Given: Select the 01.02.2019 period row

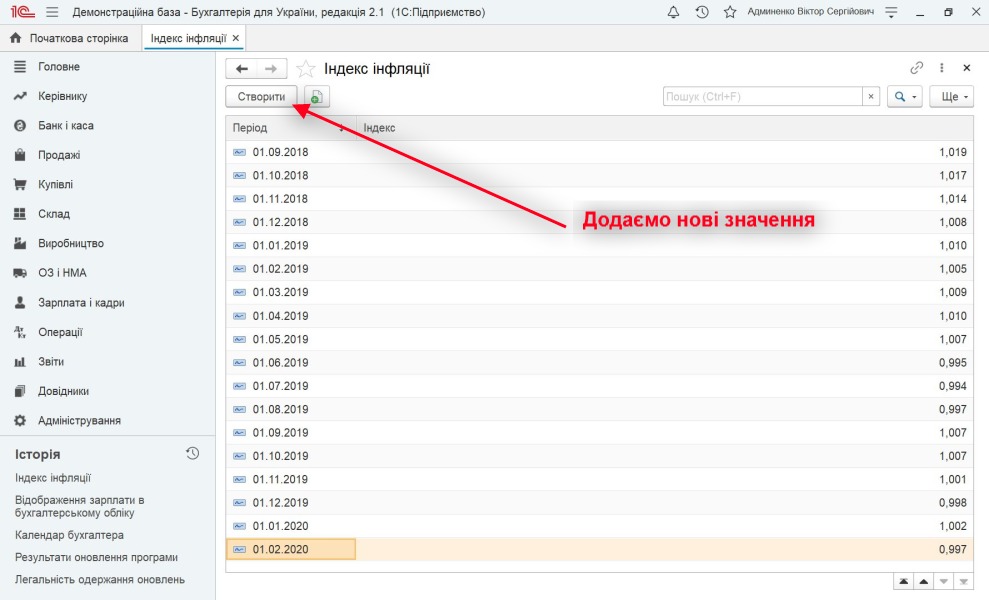Looking at the screenshot, I should [599, 269].
